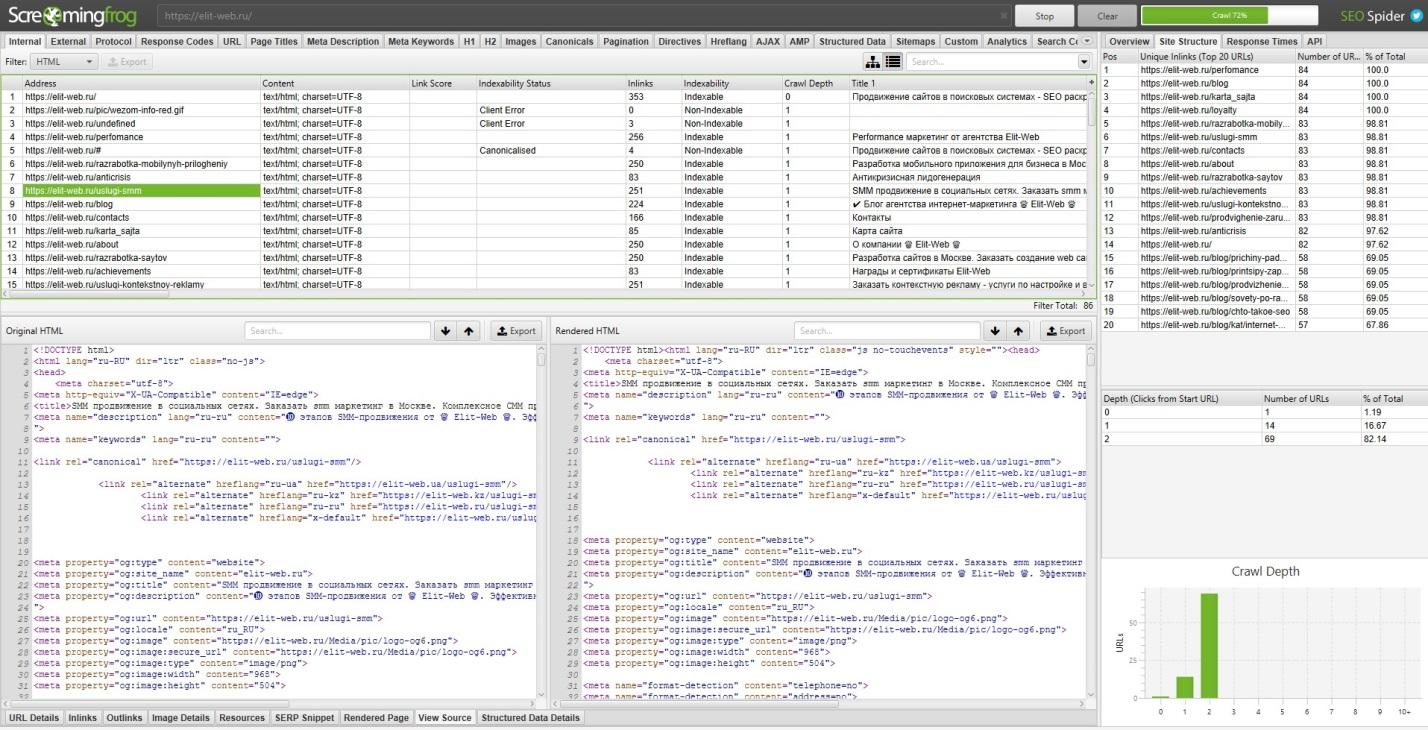Open the main table search options dropdown
Viewport: 1428px width, 730px height.
coord(1085,62)
